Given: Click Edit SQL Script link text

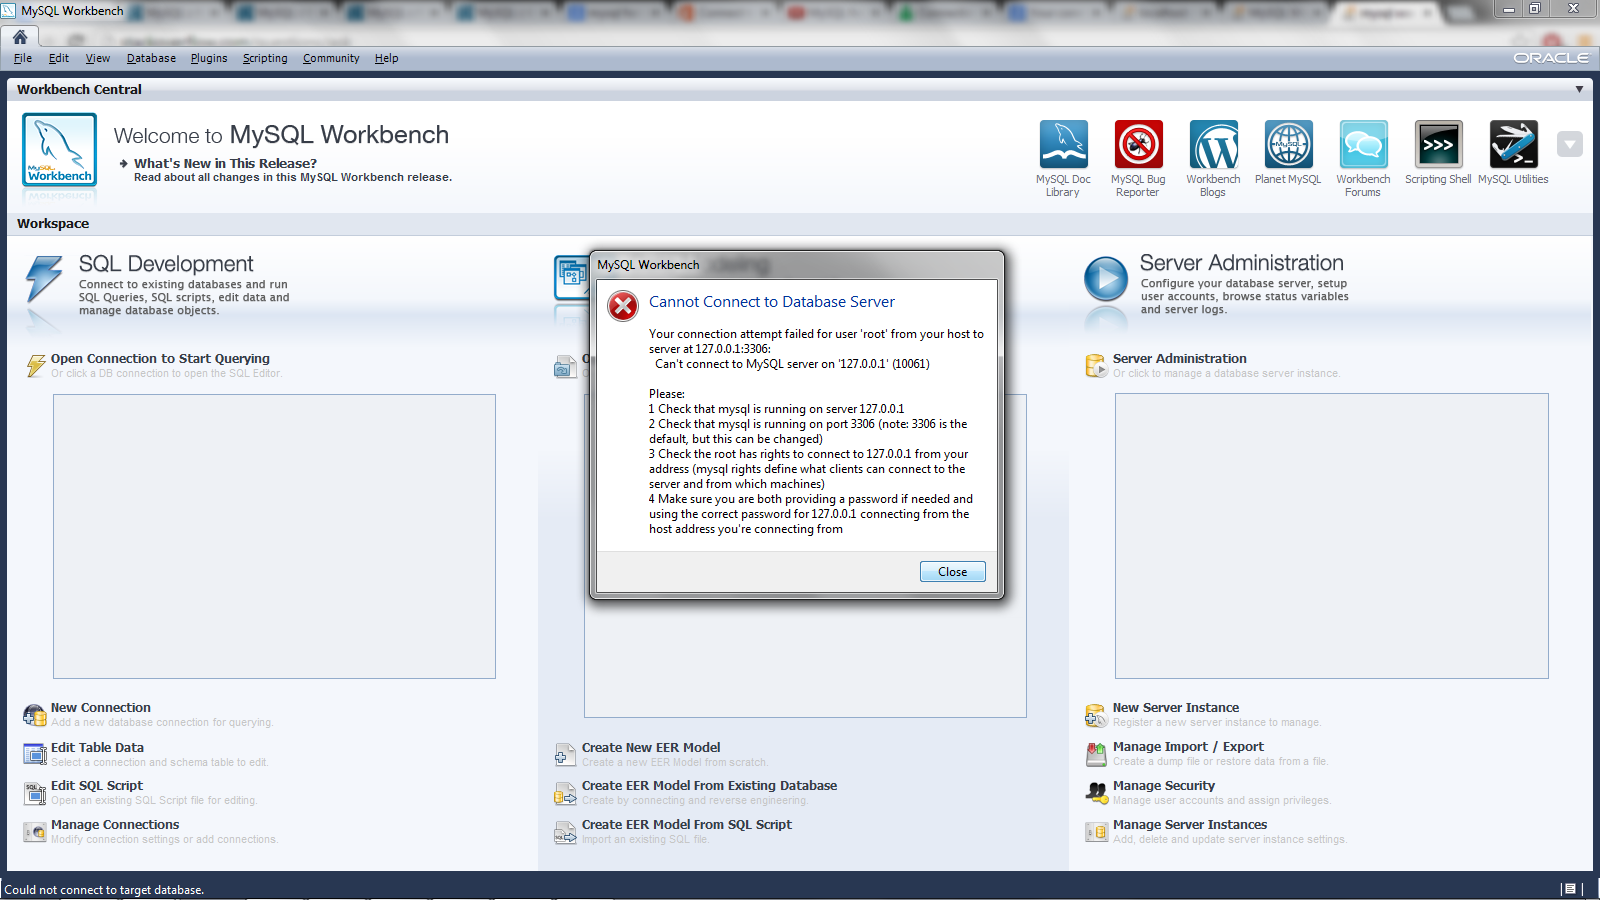Looking at the screenshot, I should (x=97, y=785).
